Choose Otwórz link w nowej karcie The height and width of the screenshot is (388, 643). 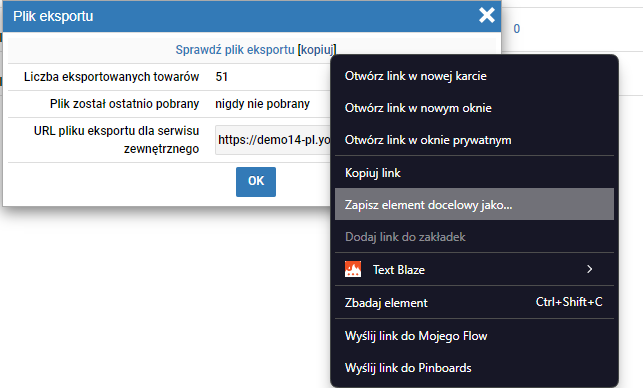click(474, 76)
